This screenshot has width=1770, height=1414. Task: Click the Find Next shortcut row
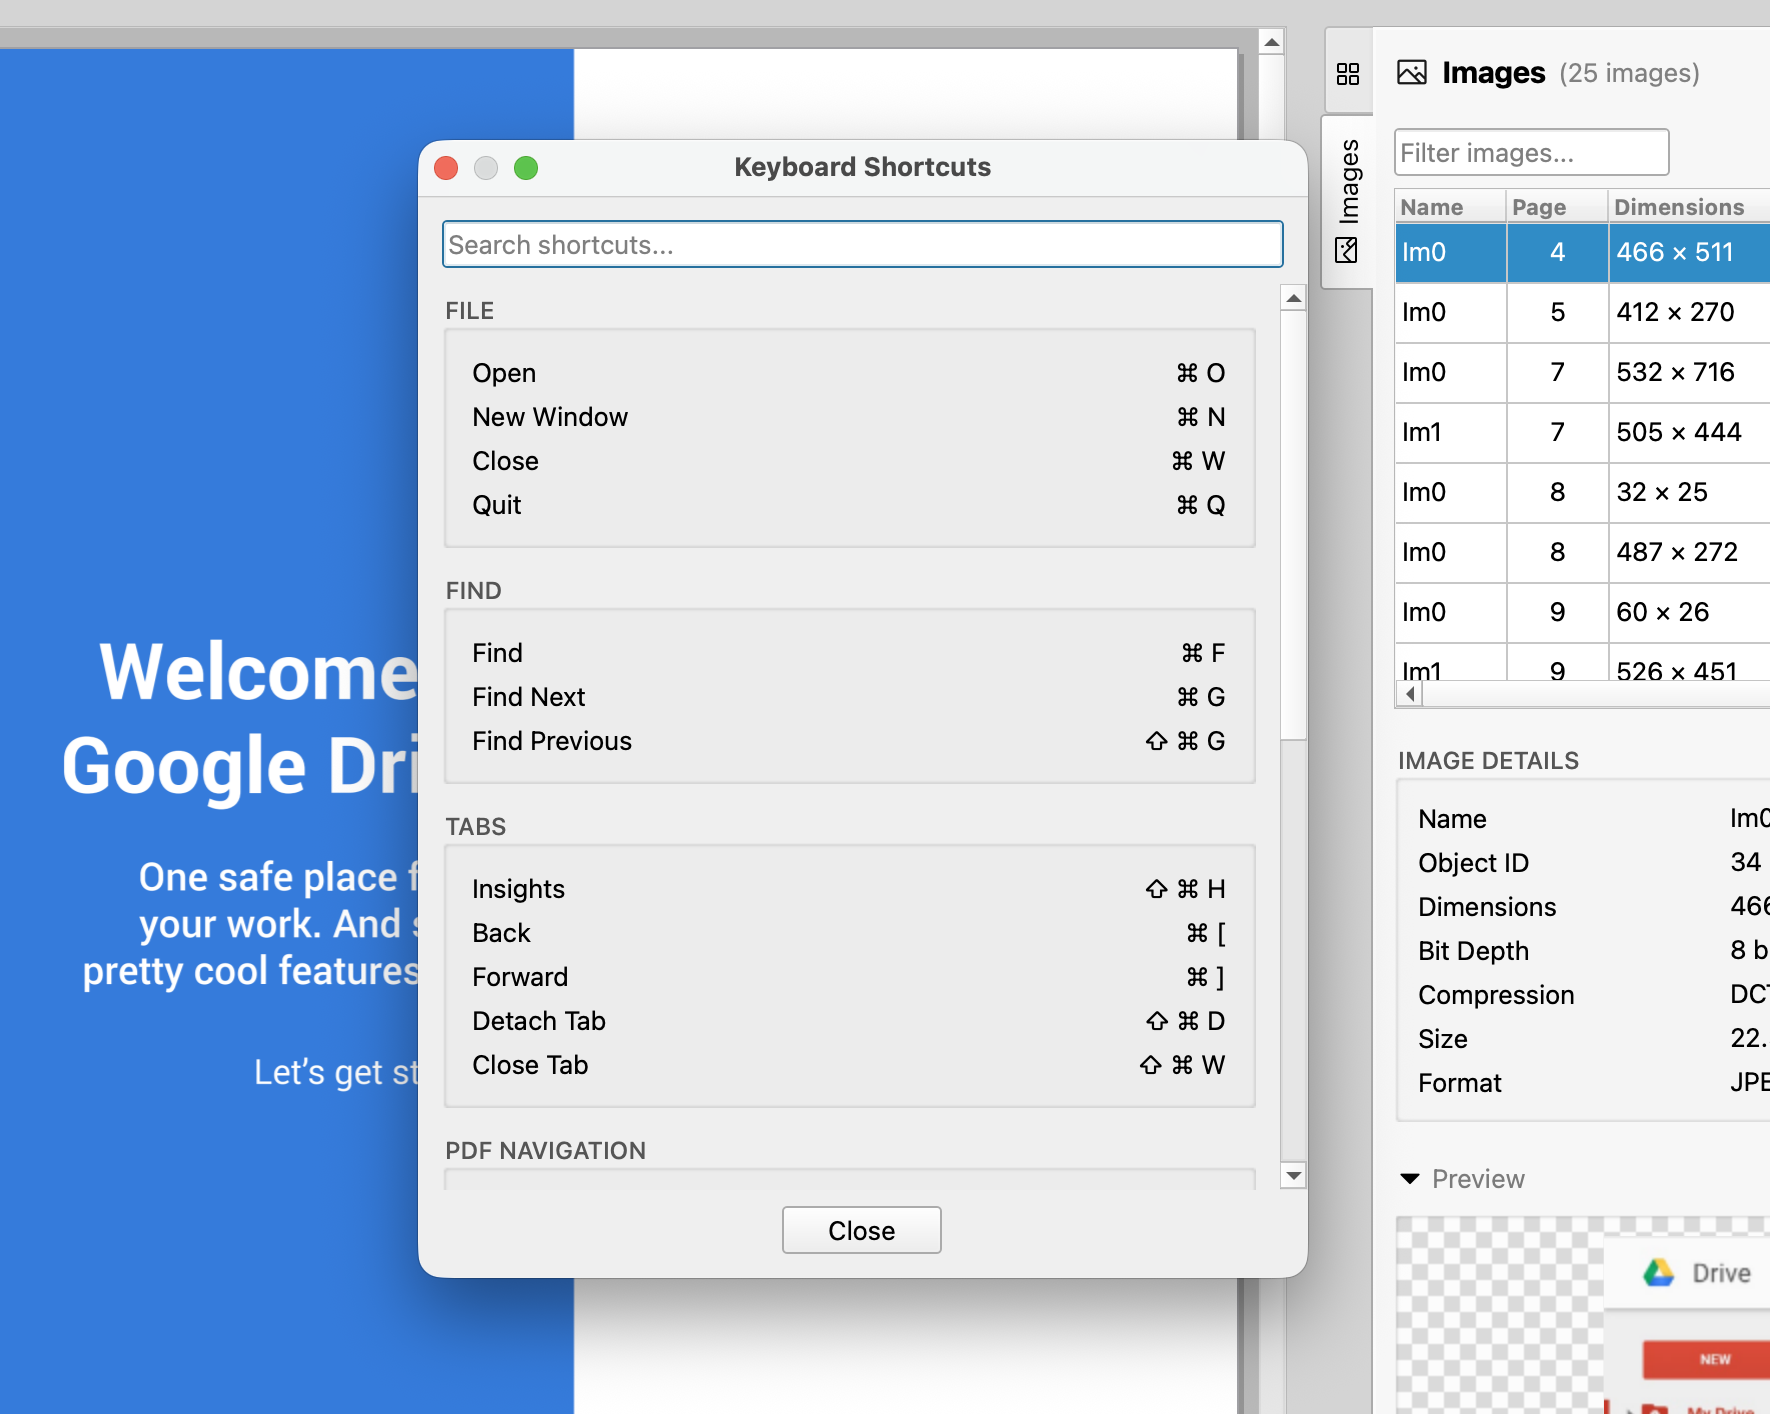tap(849, 697)
